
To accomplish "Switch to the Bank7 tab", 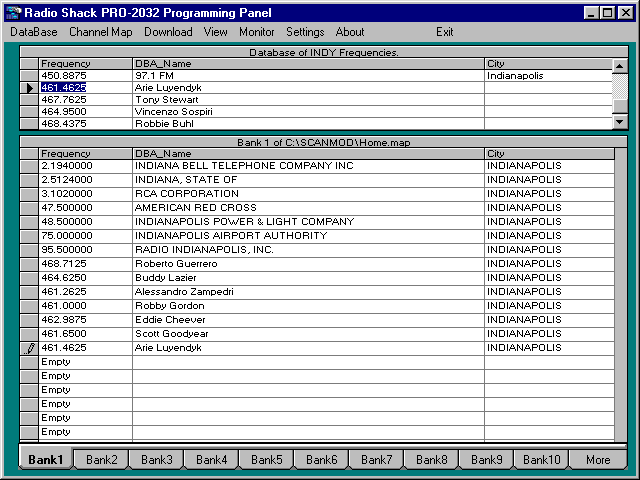I will pos(376,460).
